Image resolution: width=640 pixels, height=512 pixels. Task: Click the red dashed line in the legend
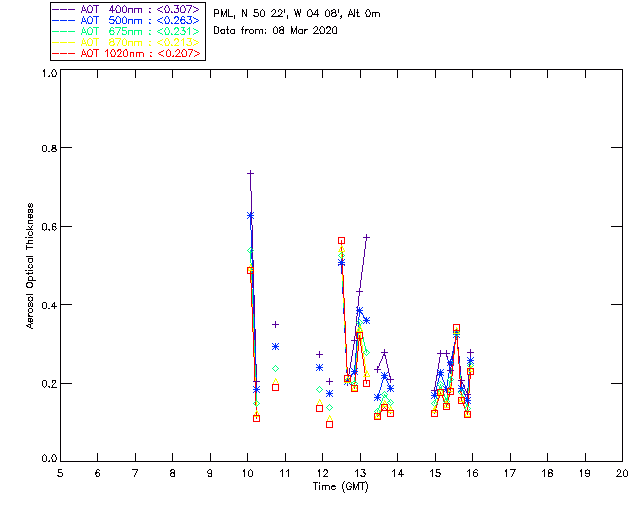(64, 53)
